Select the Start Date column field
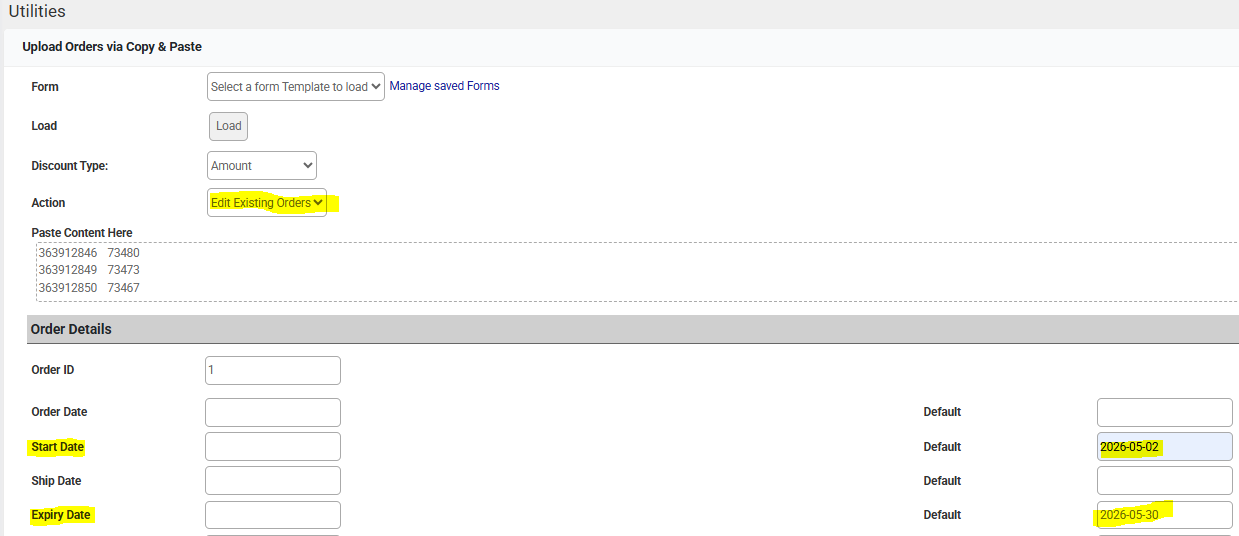Image resolution: width=1239 pixels, height=536 pixels. (x=272, y=447)
